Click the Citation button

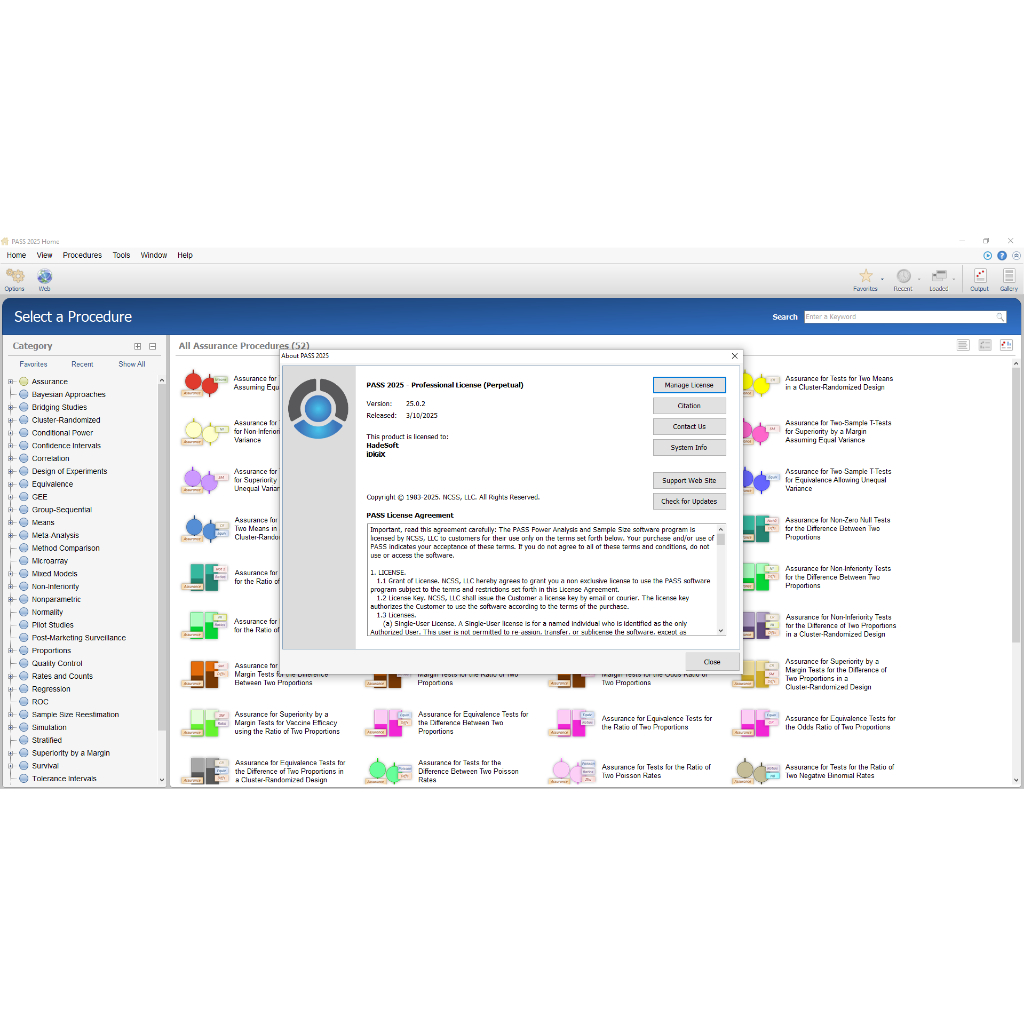click(689, 406)
